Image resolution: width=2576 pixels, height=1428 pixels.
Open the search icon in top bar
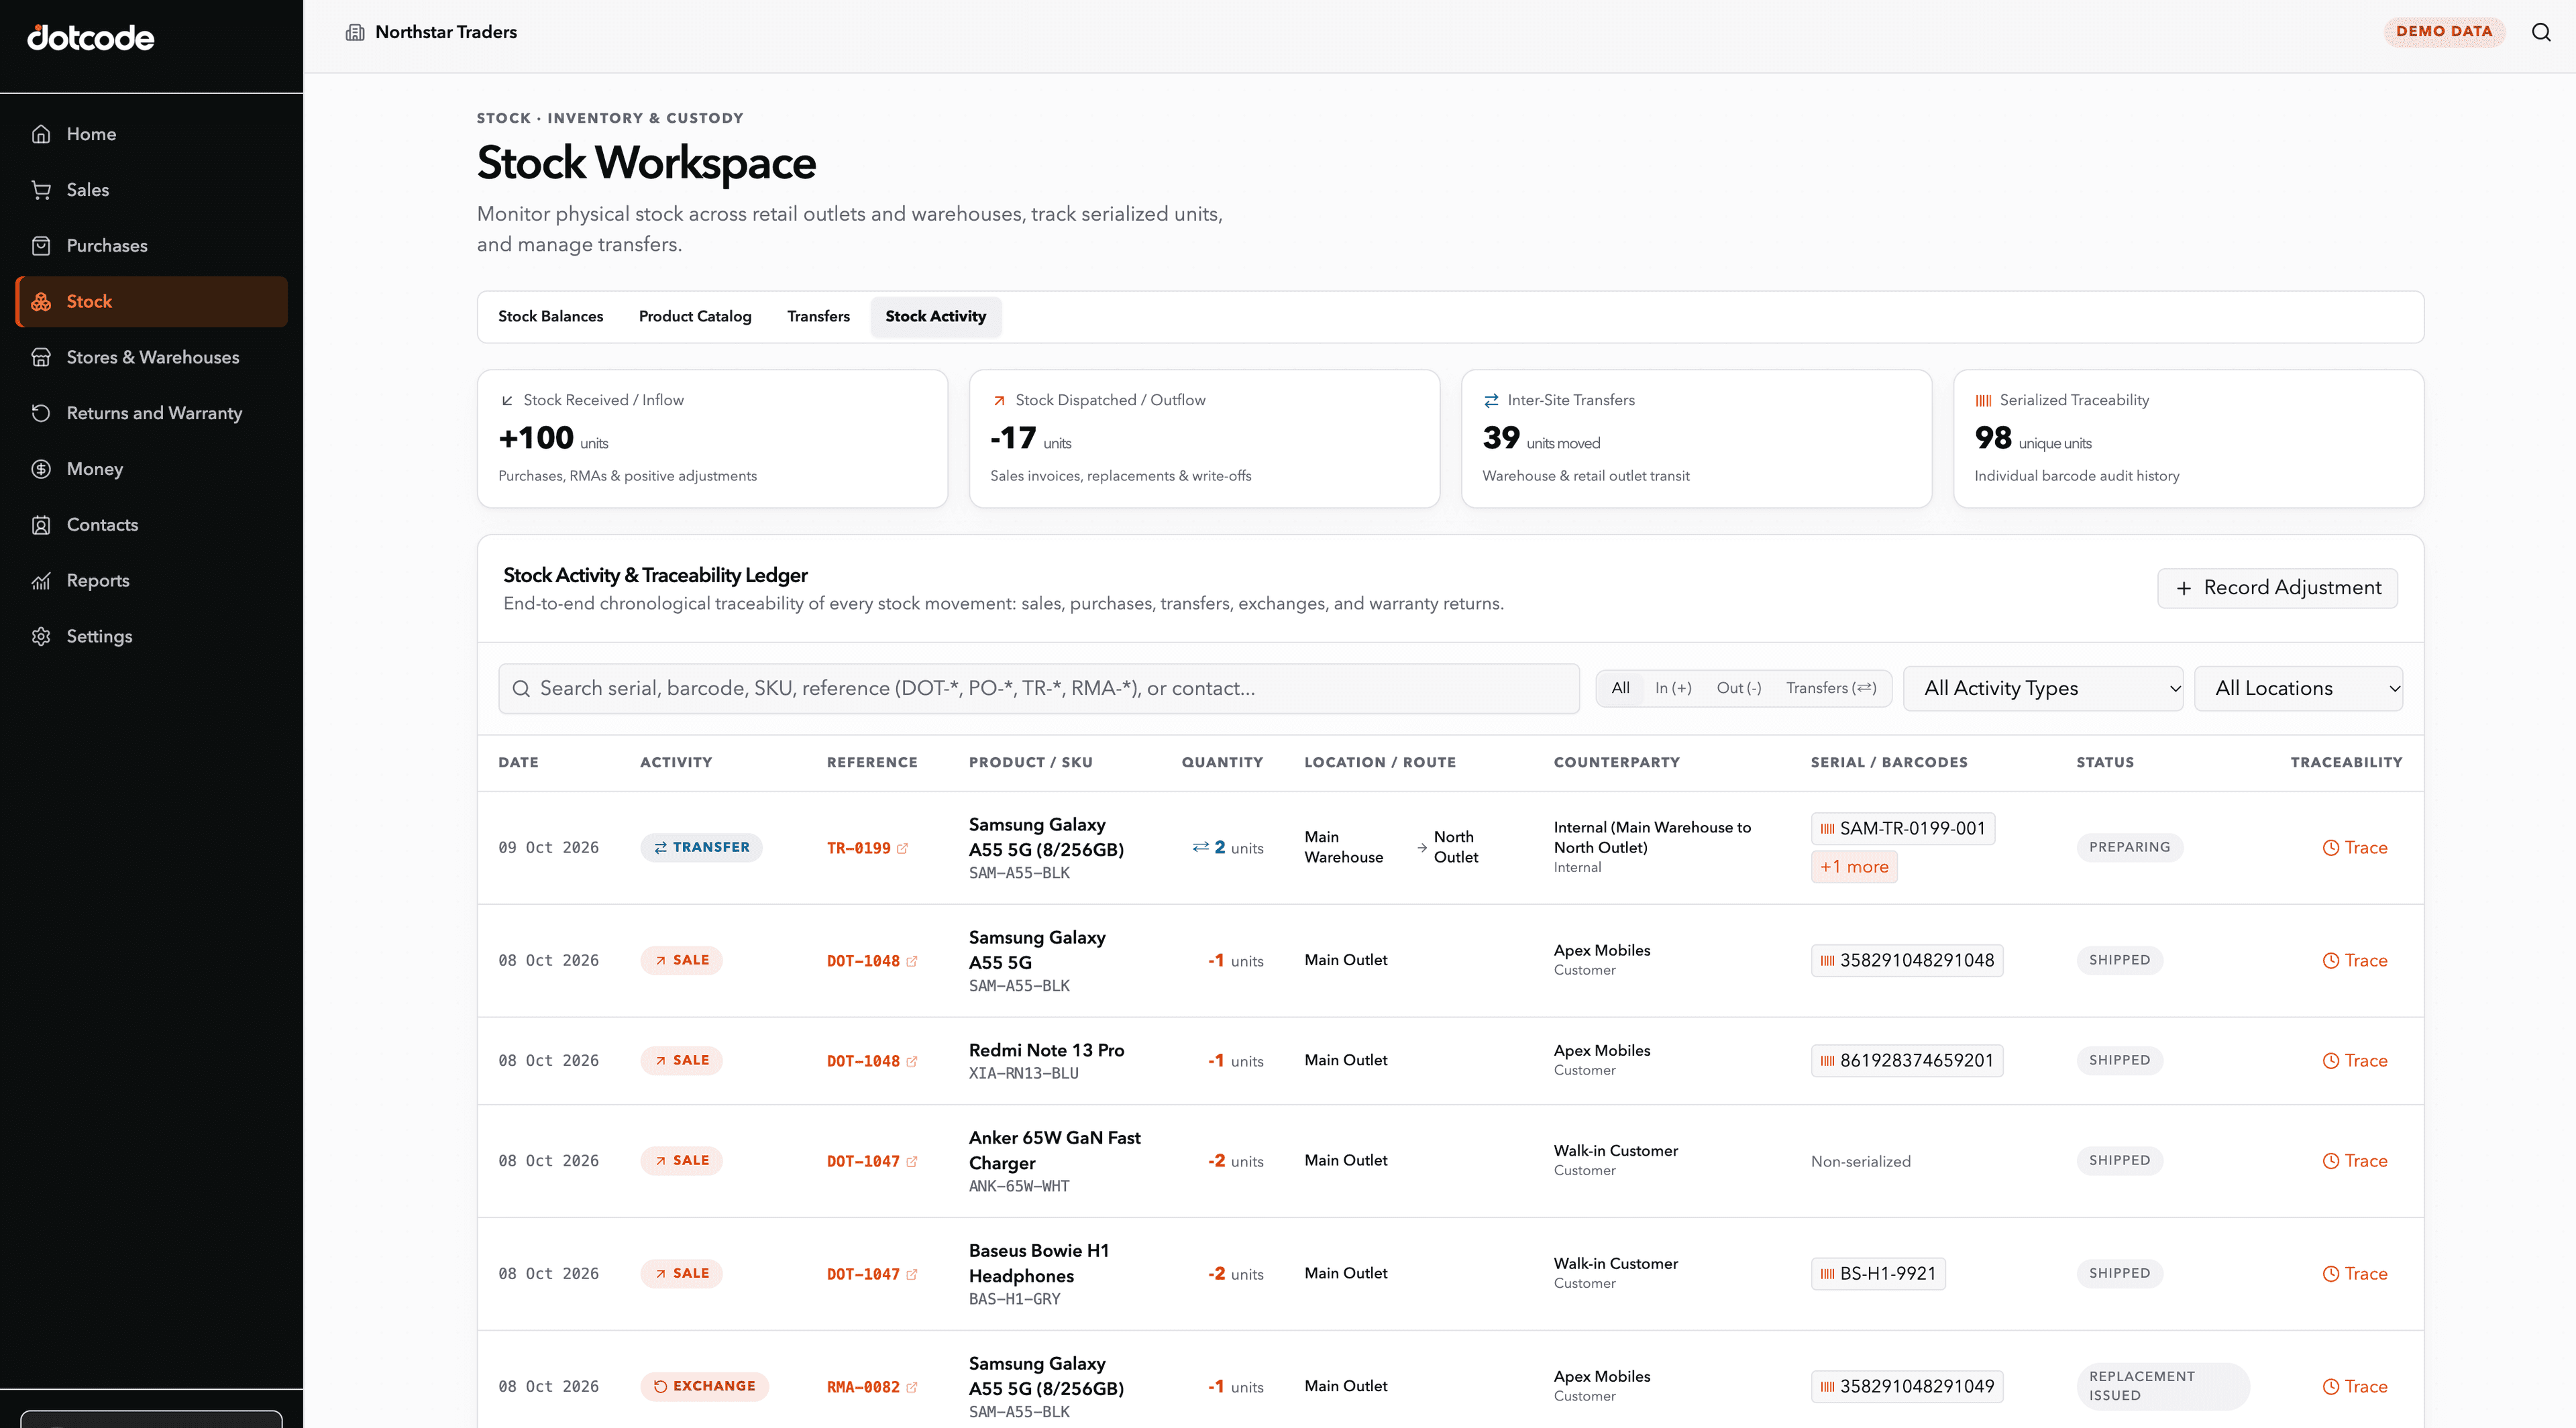(2541, 32)
